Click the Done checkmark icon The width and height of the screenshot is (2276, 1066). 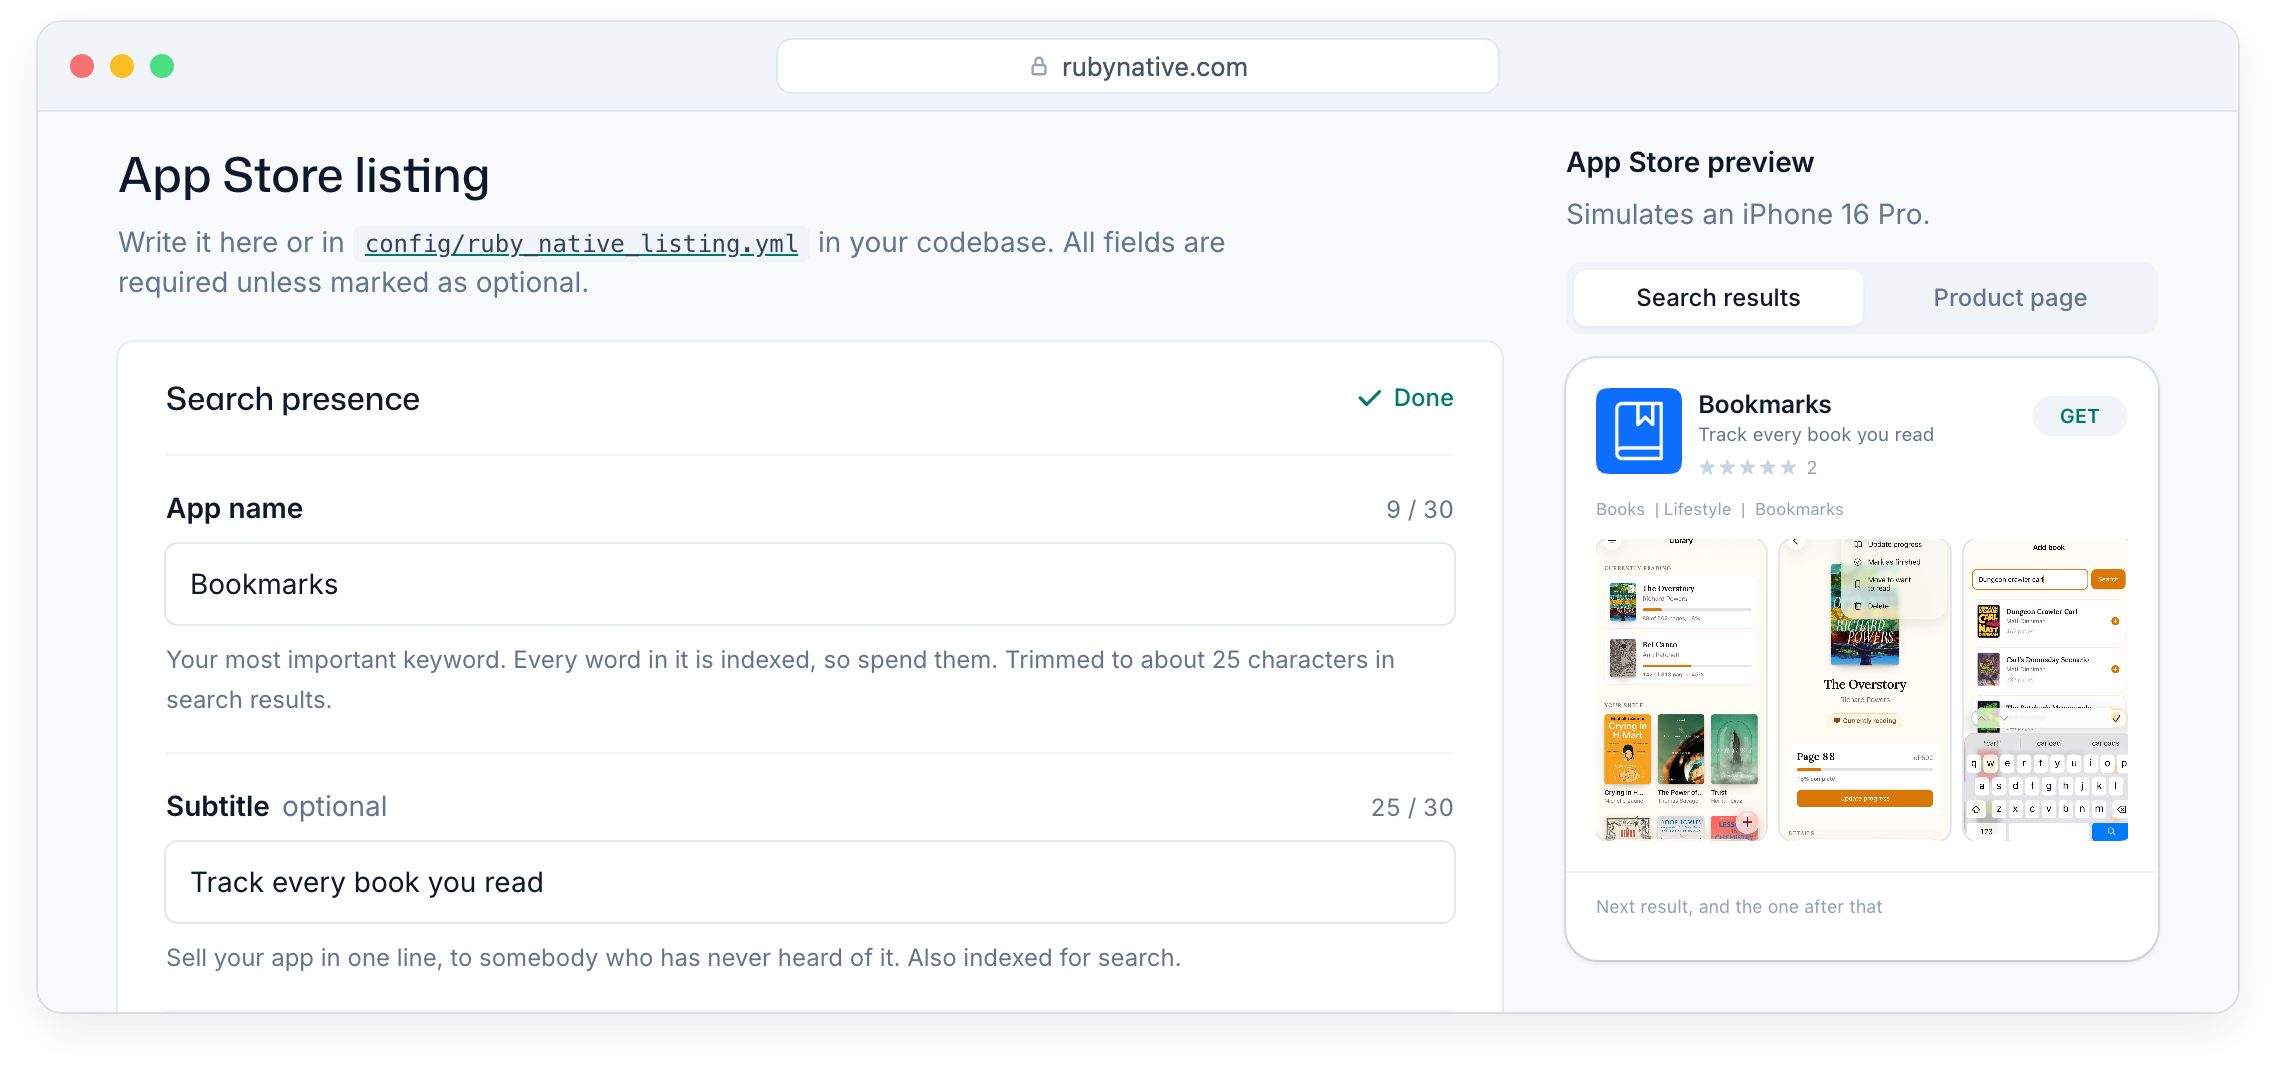point(1369,398)
